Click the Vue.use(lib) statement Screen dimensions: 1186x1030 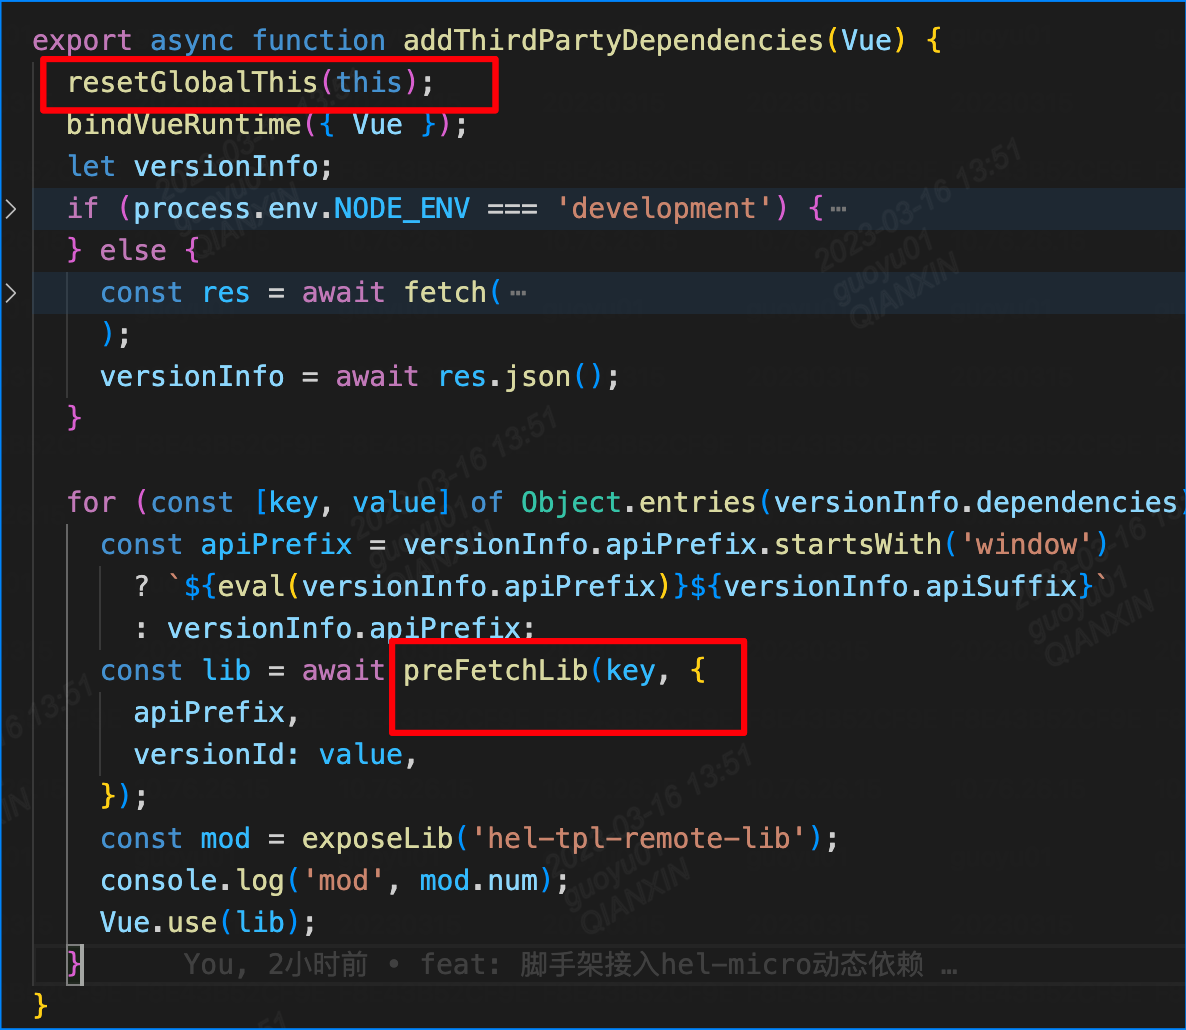pyautogui.click(x=200, y=922)
